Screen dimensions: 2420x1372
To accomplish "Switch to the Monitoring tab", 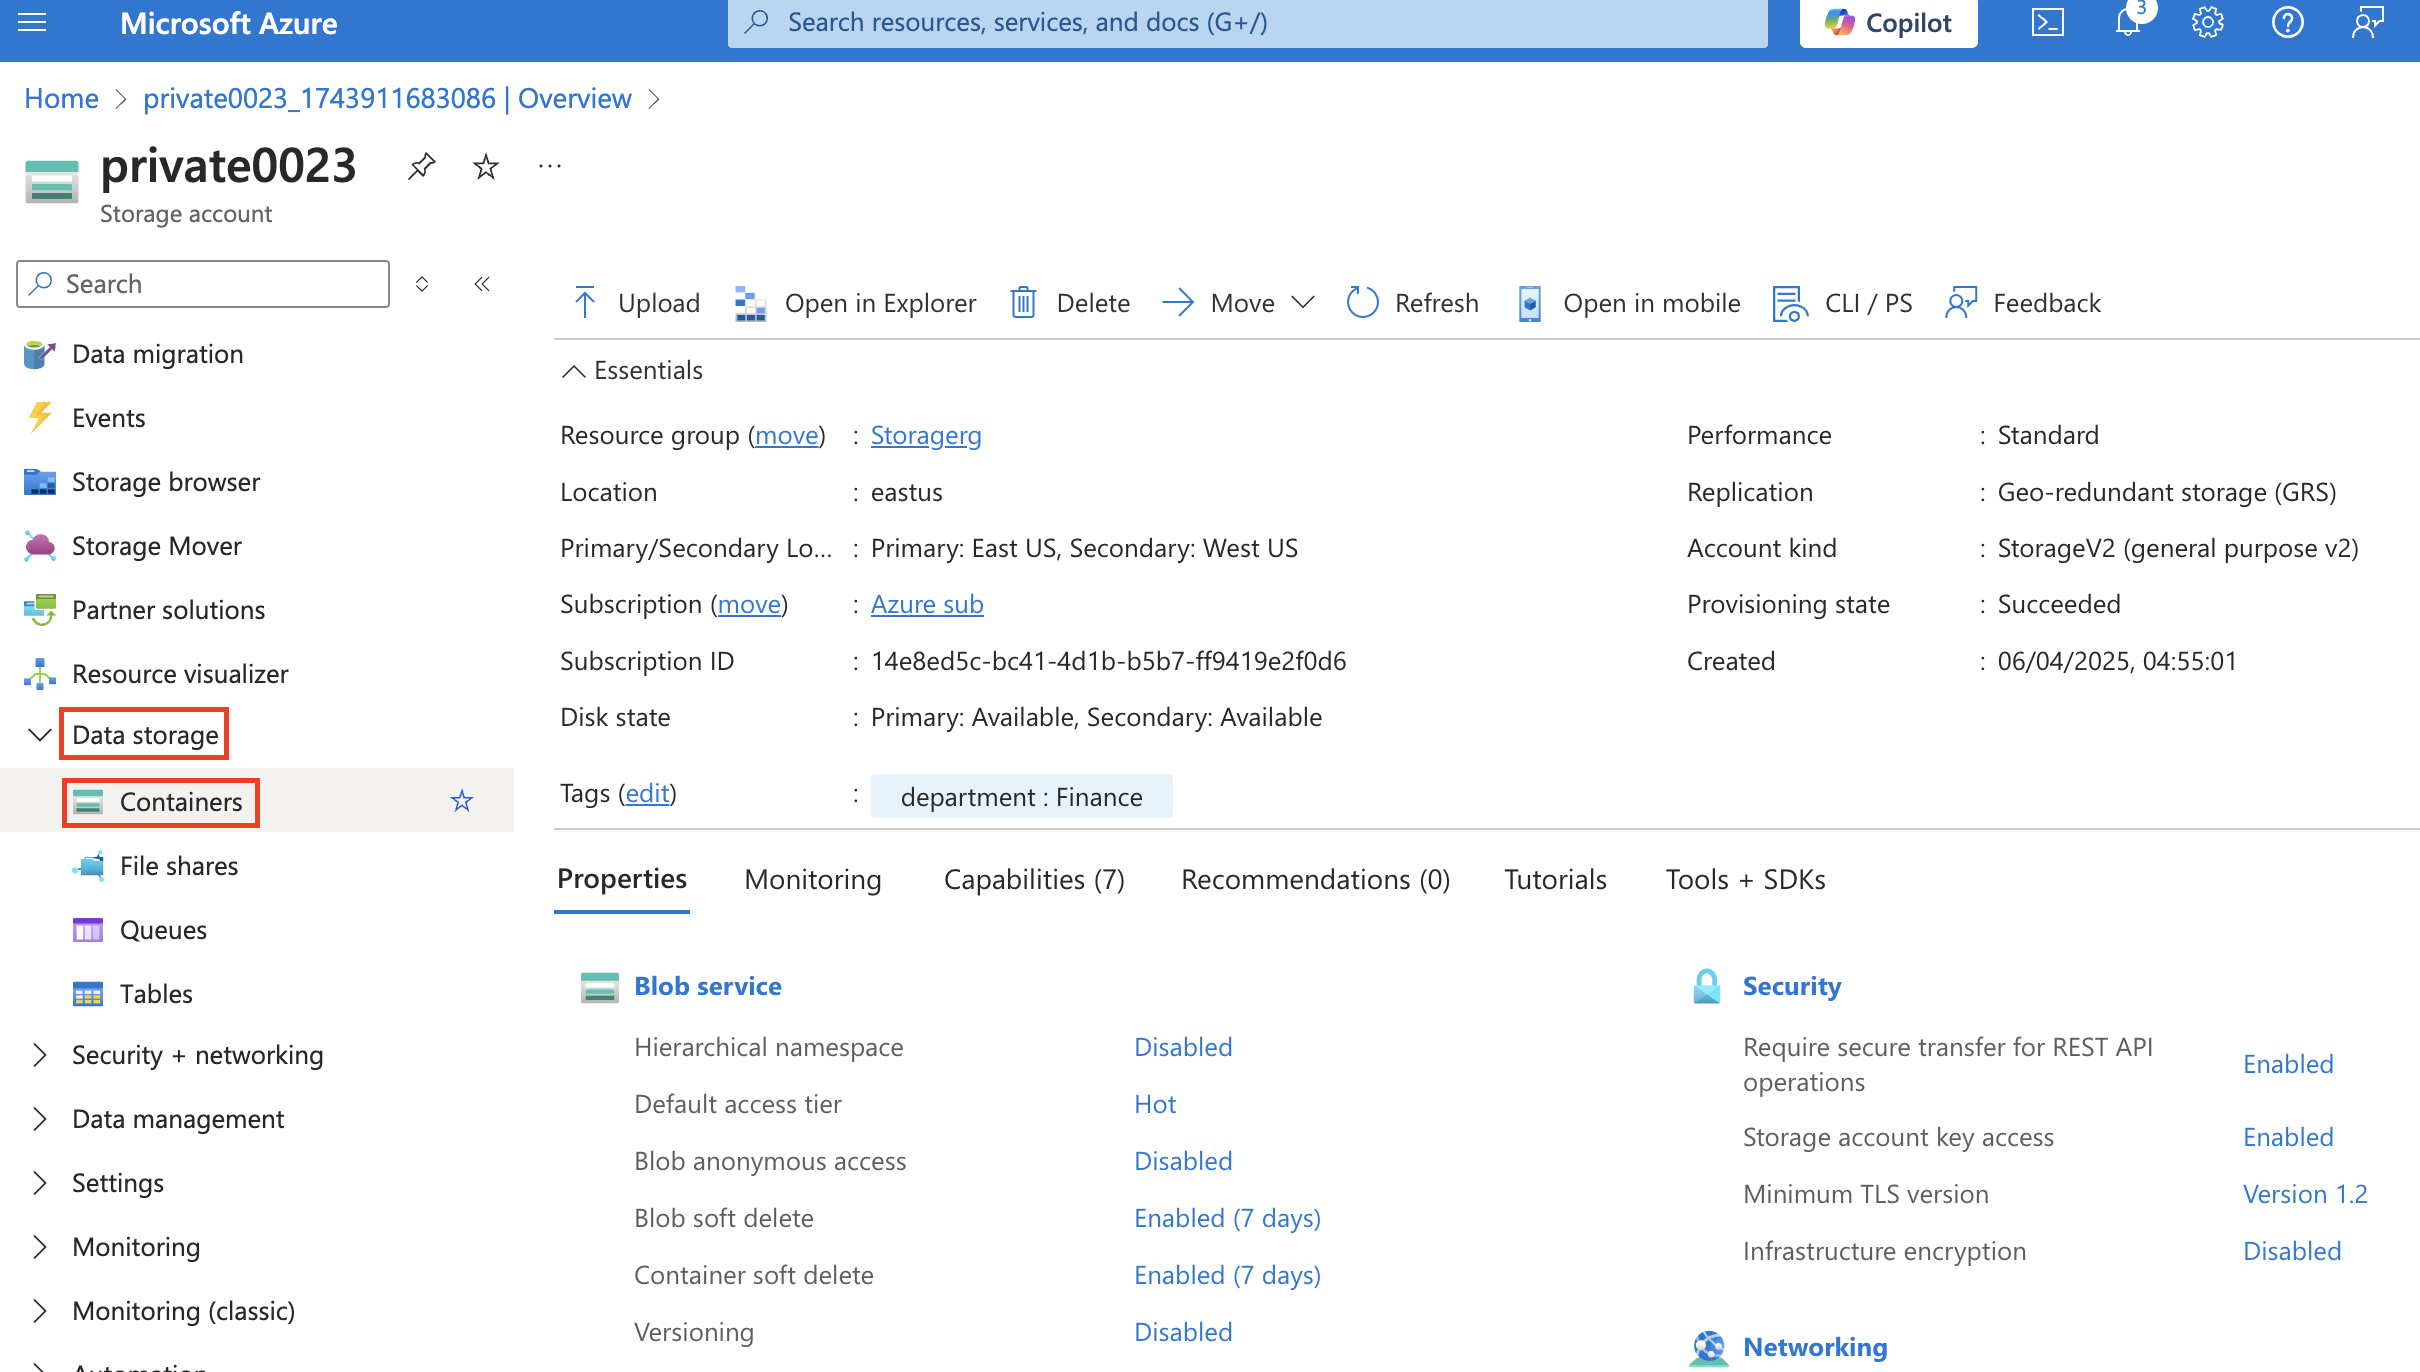I will 813,880.
